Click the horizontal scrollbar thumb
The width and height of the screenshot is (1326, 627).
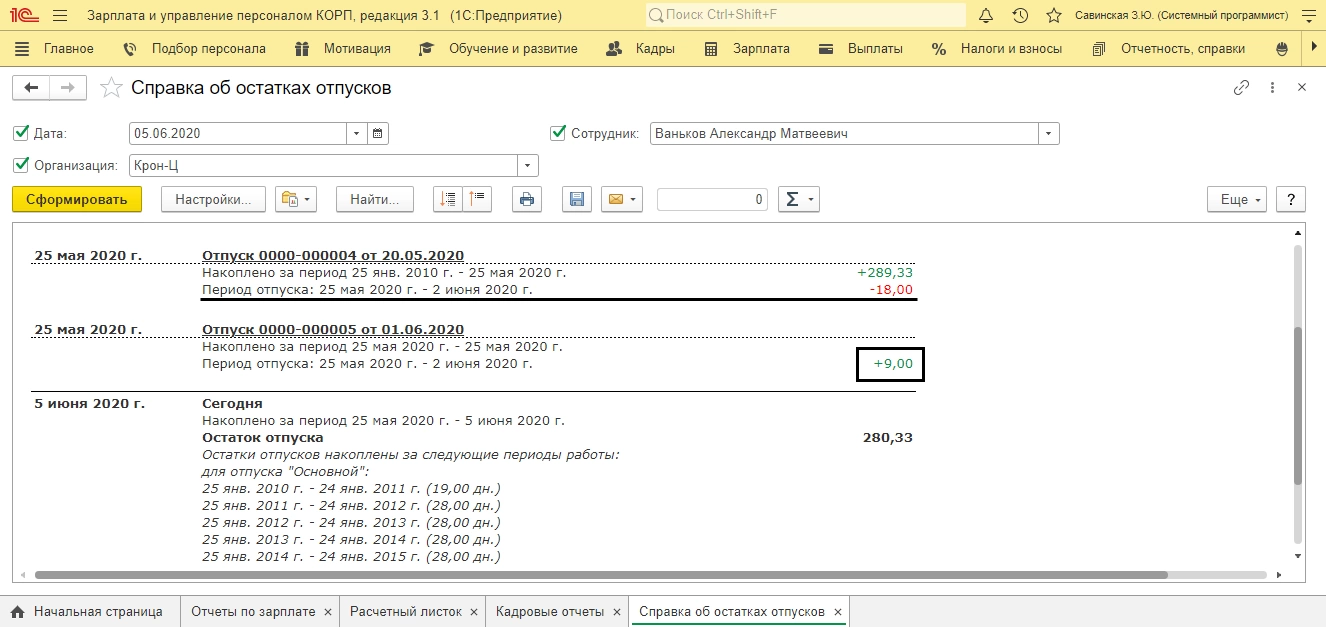point(601,575)
